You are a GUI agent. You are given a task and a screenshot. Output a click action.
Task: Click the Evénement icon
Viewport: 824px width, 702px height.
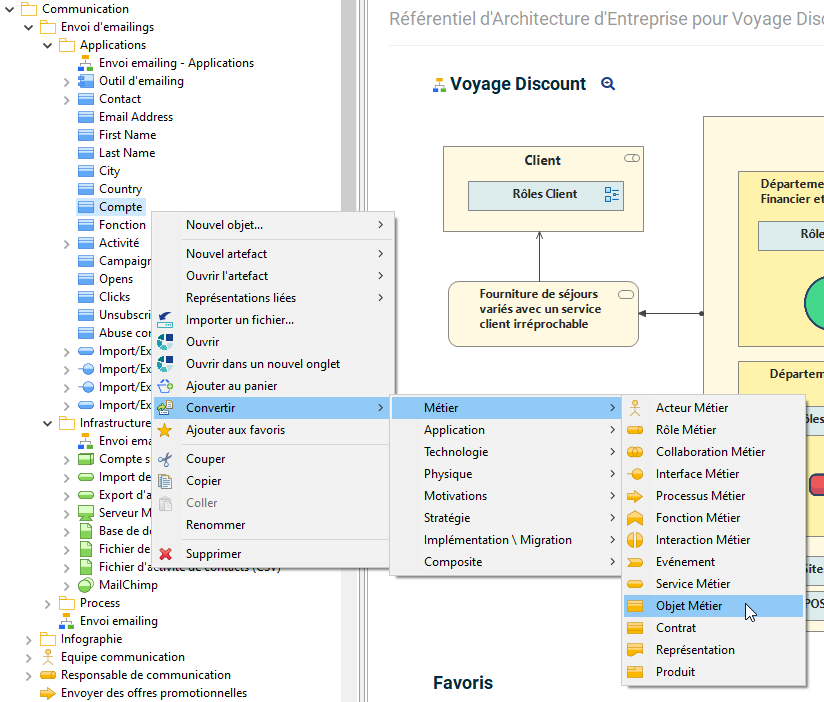pos(635,562)
